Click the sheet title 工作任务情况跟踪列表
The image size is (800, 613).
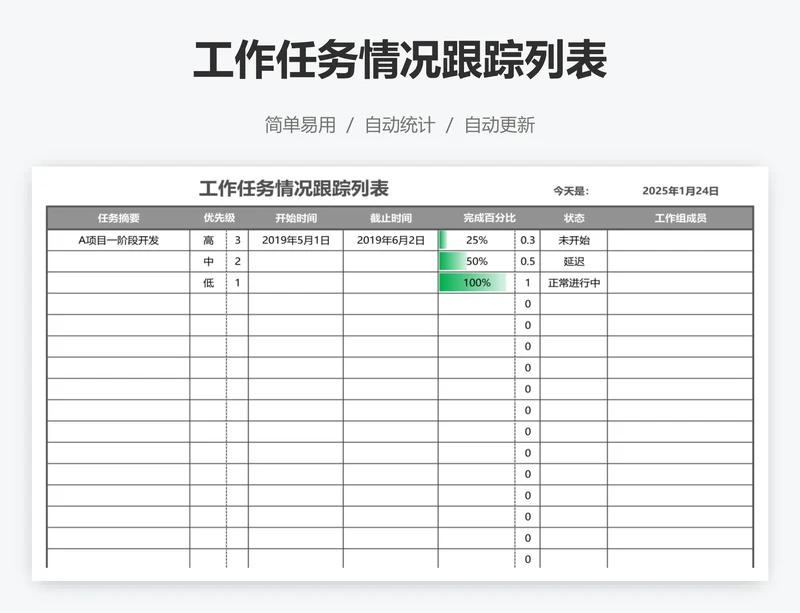tap(294, 188)
